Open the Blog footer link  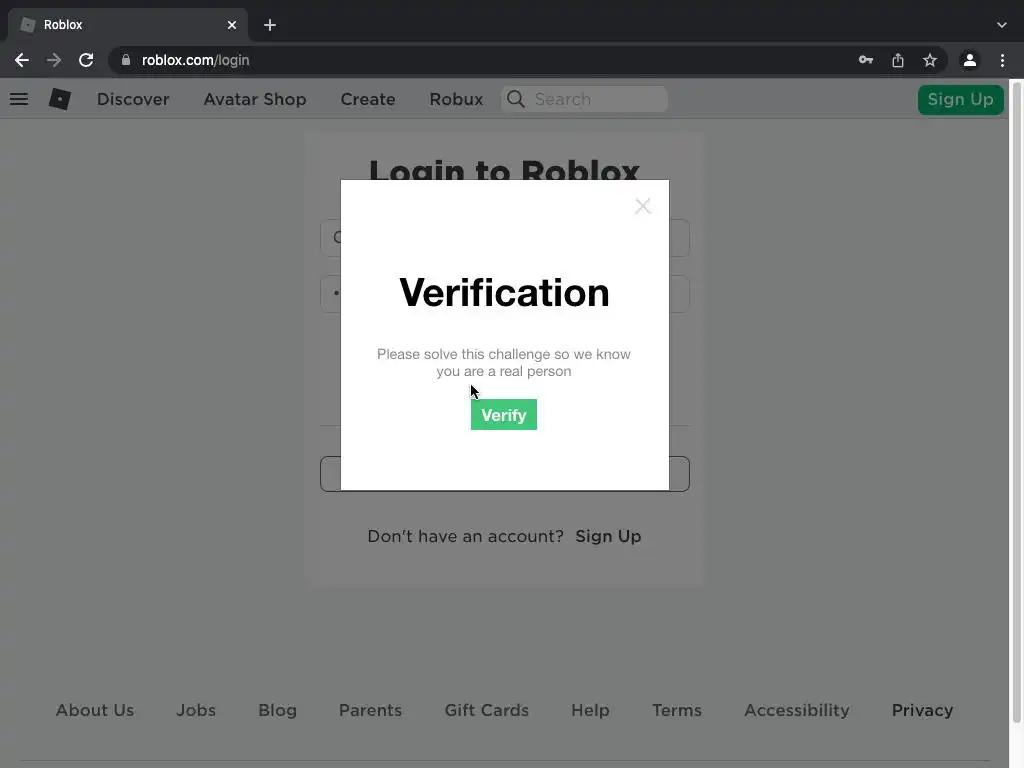[278, 710]
